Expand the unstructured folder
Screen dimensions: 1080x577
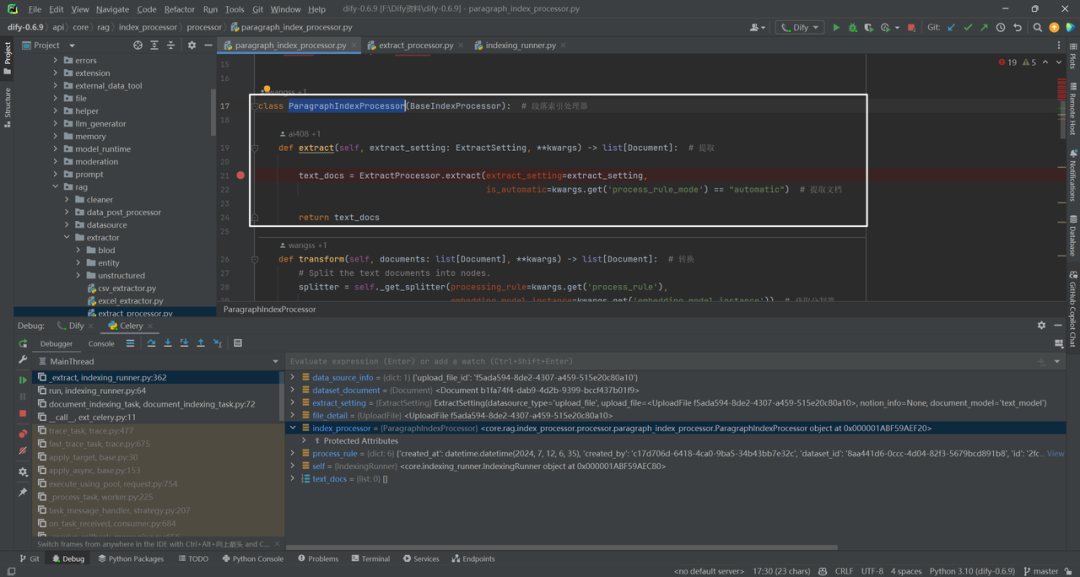point(79,275)
